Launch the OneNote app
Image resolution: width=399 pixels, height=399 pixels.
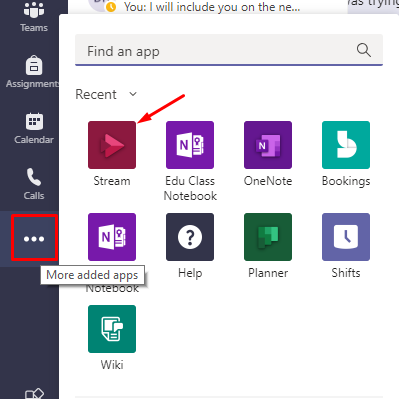click(x=268, y=145)
